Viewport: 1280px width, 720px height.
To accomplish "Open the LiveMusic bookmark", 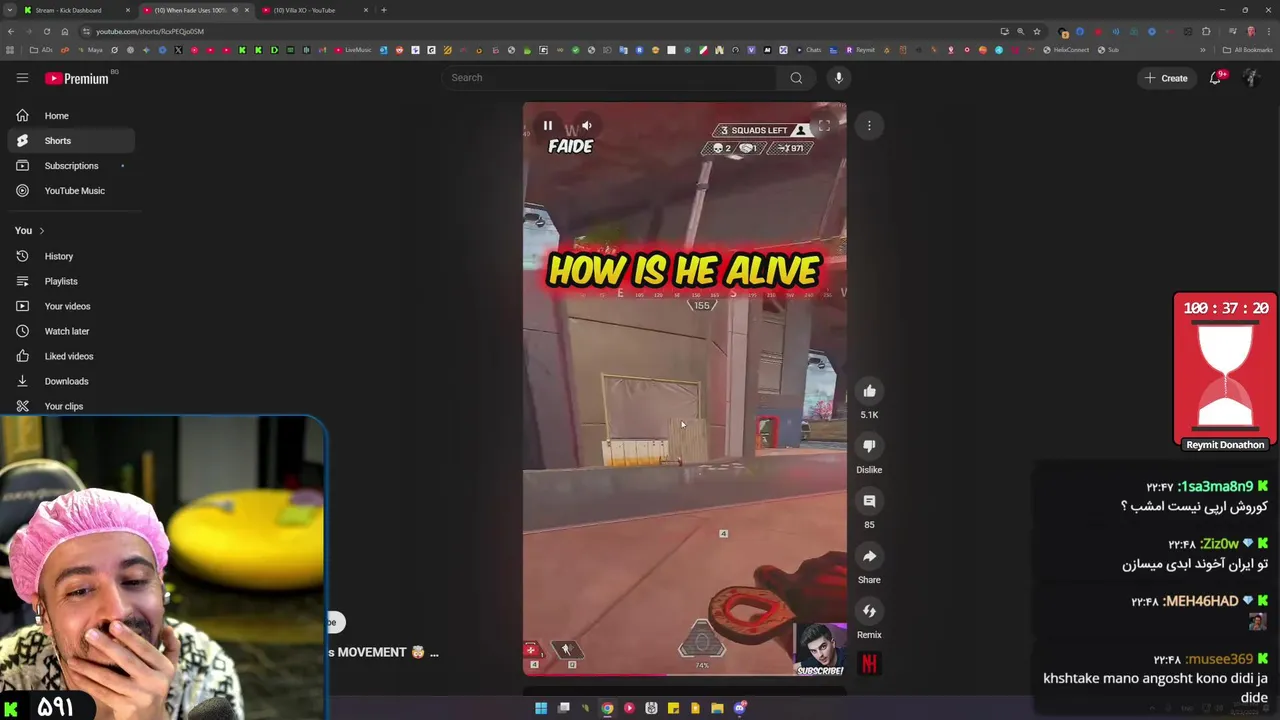I will click(x=354, y=50).
